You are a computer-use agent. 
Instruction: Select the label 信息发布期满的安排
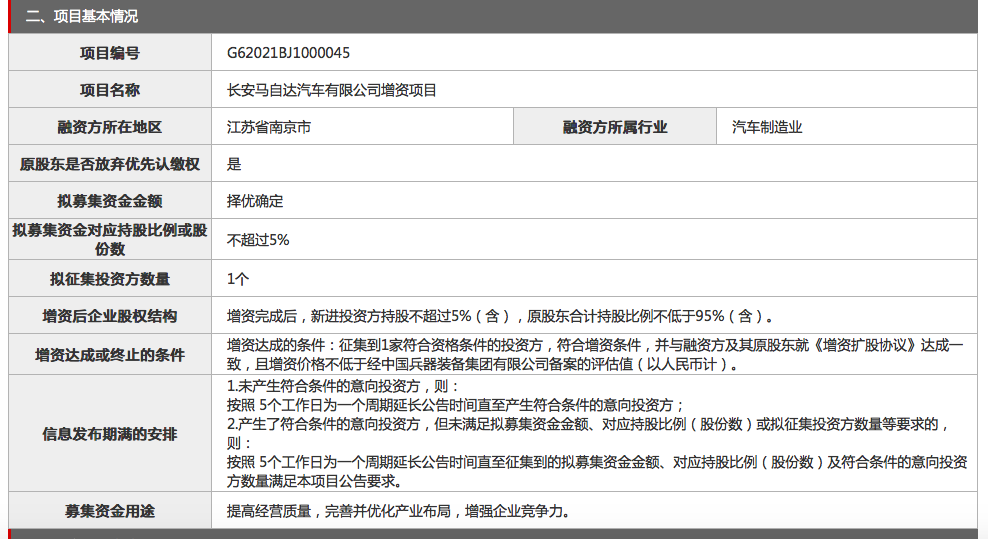(110, 434)
